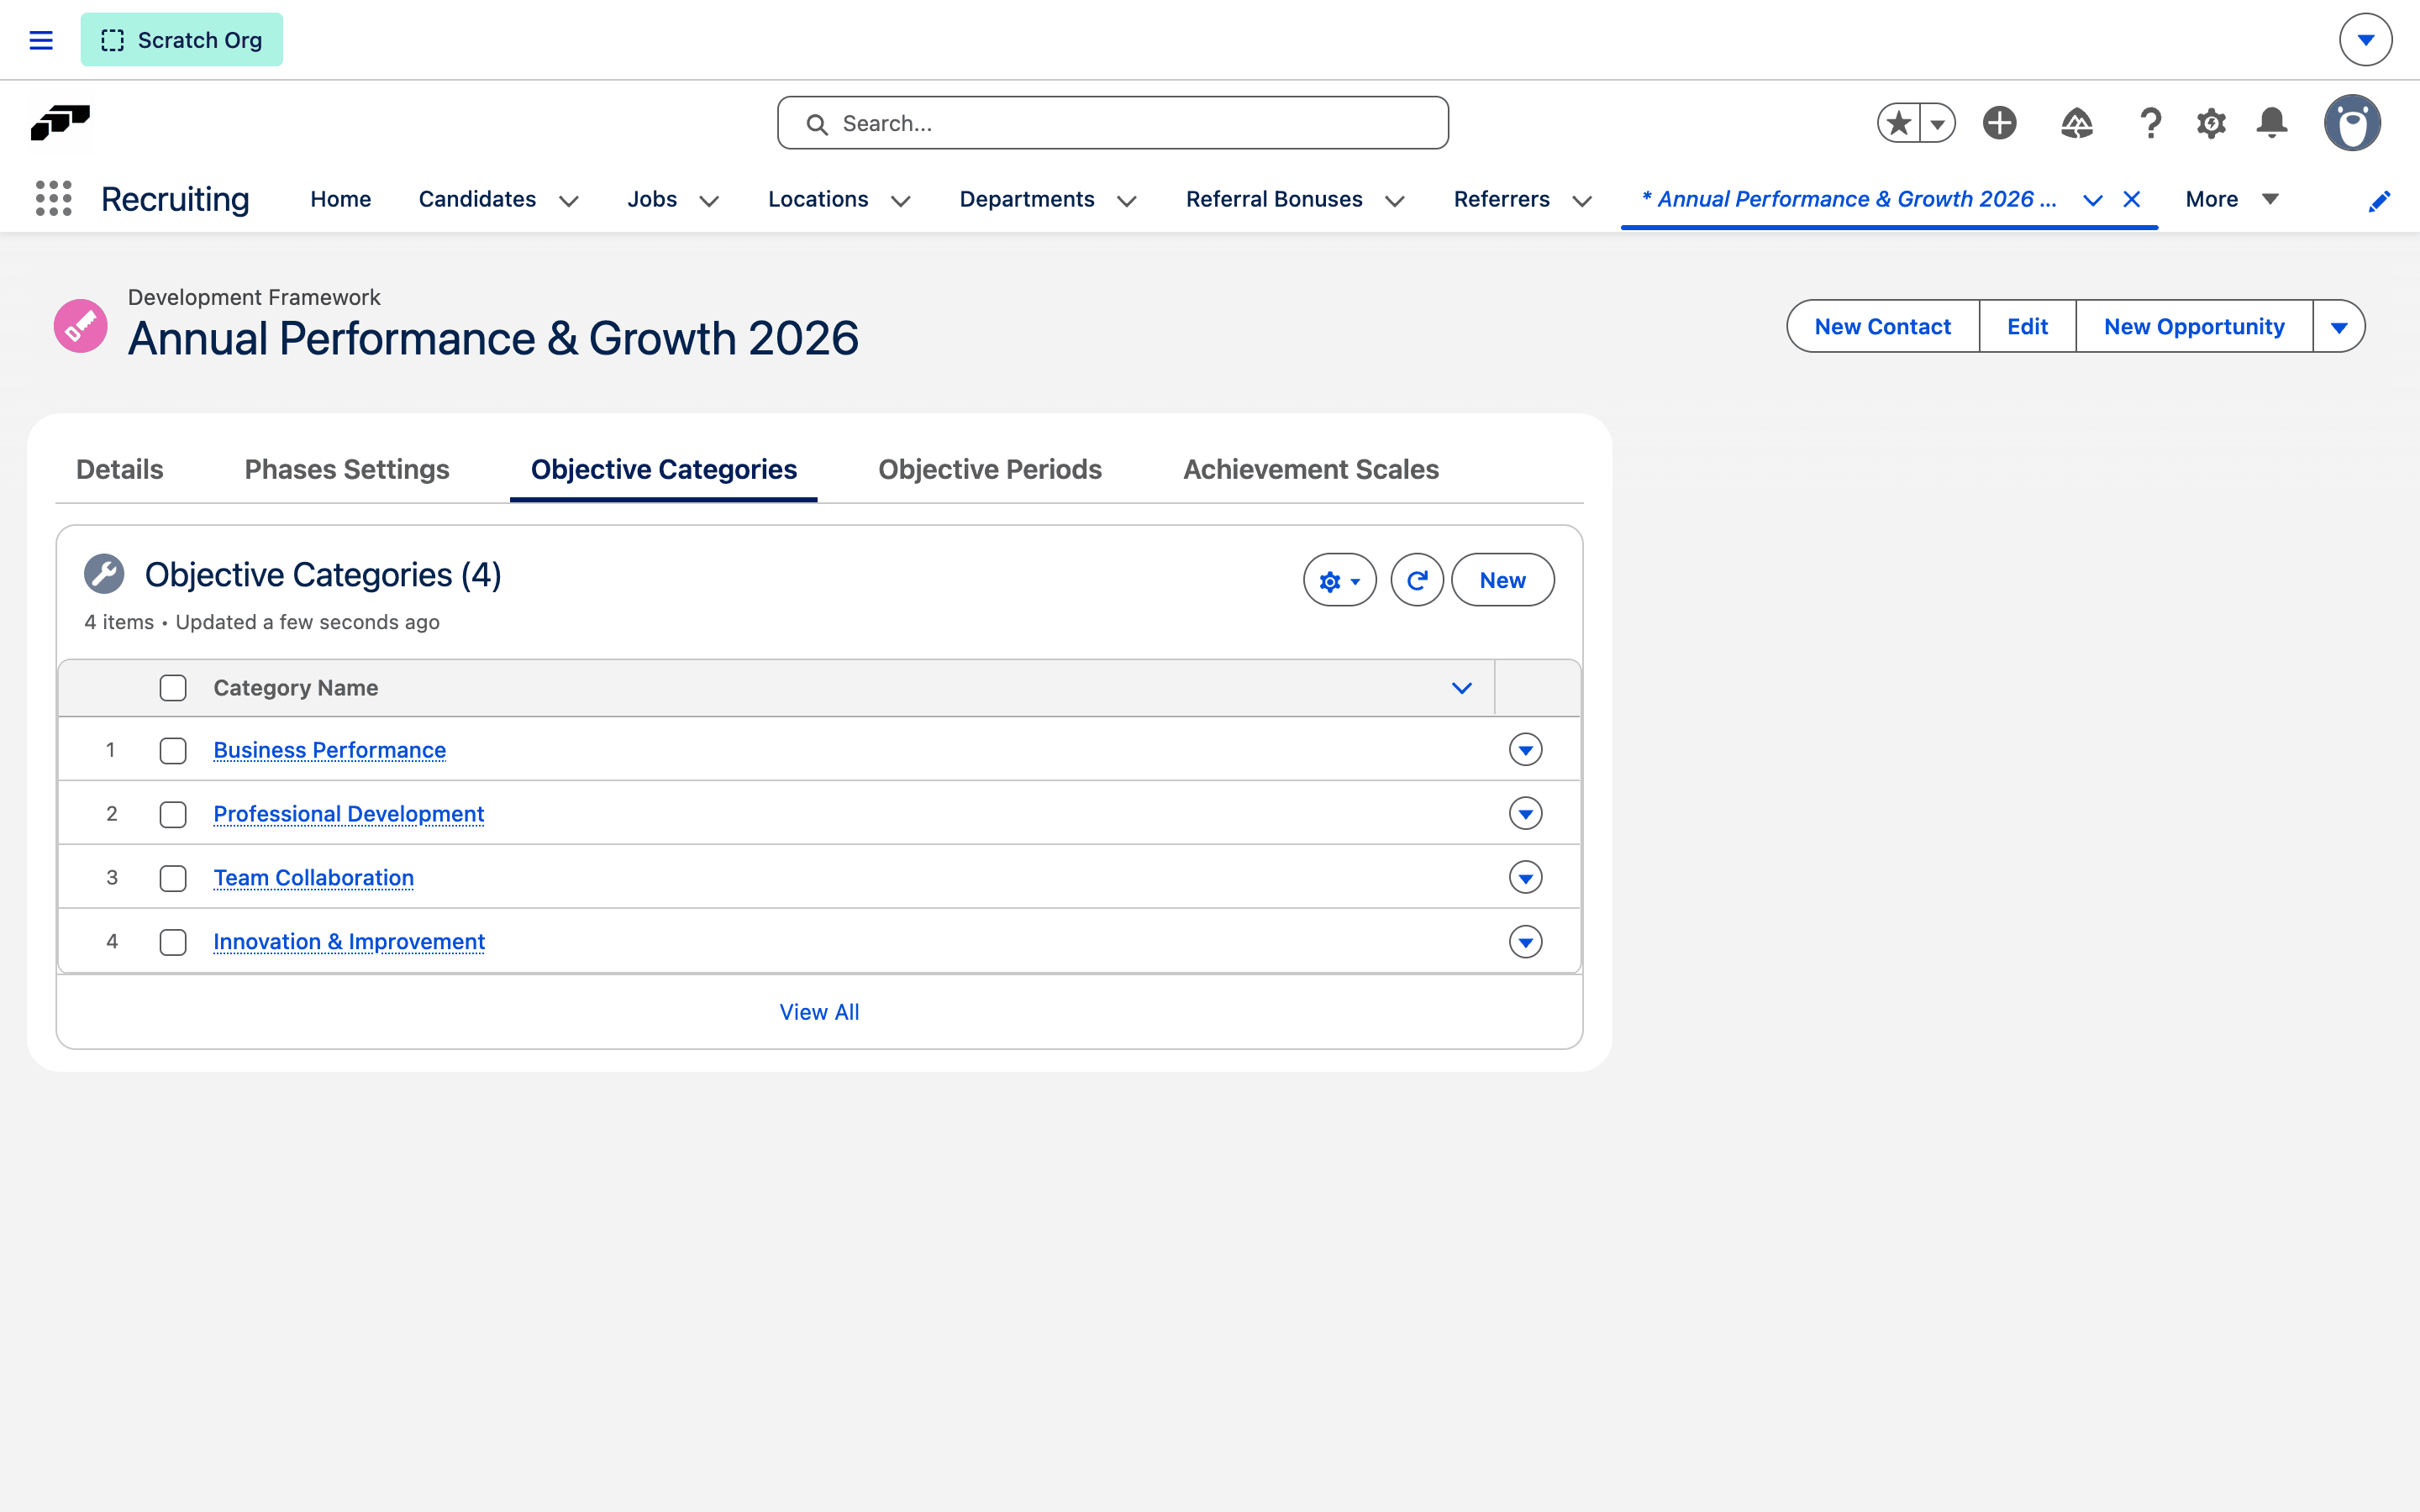Click the Scratch Org badge
This screenshot has height=1512, width=2420.
coord(182,40)
